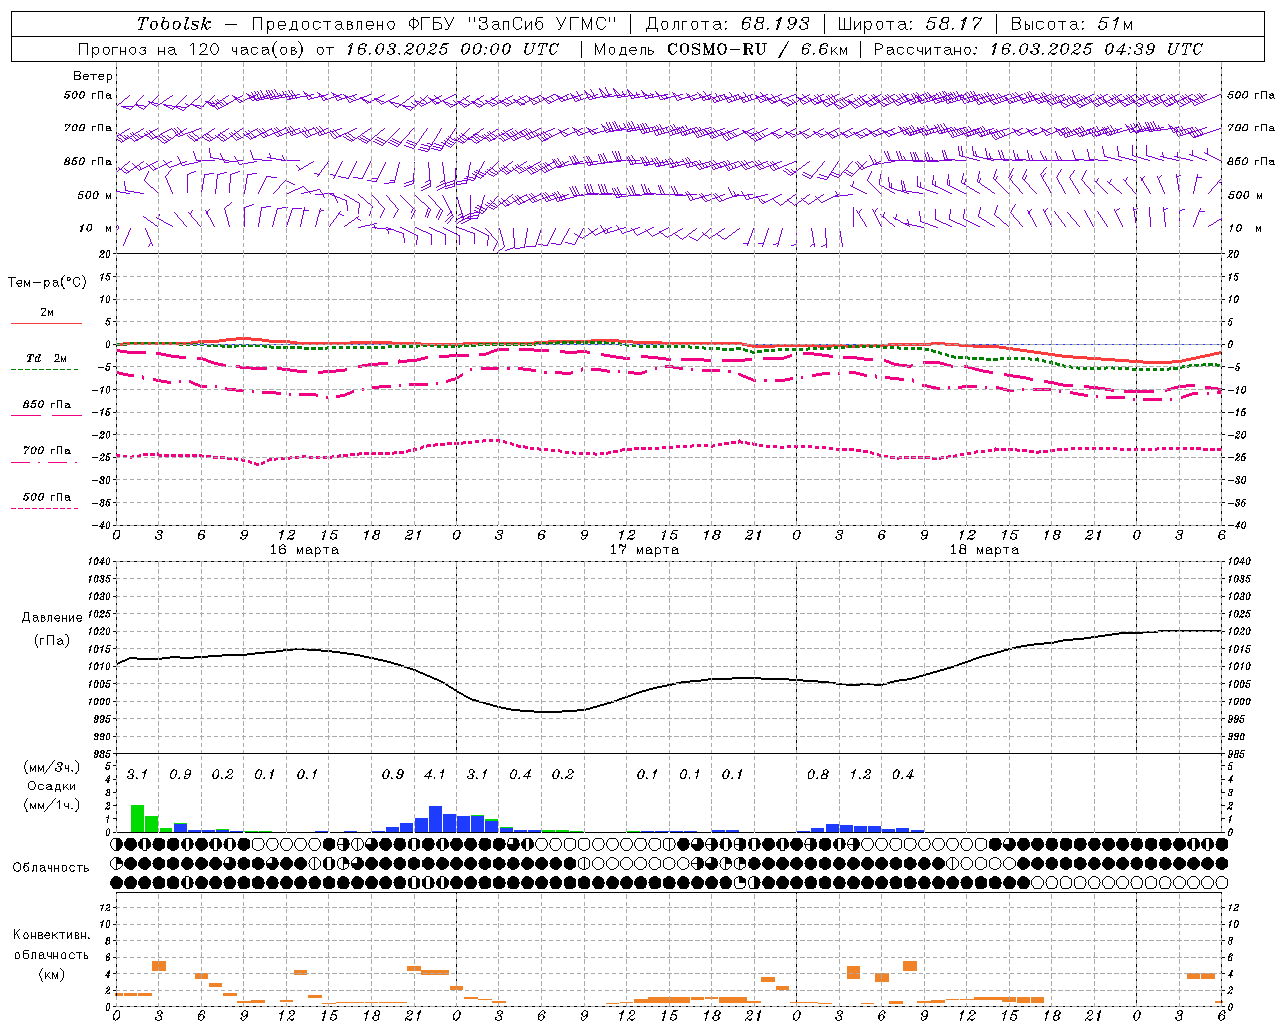Click the 3-hour precipitation value "1.2"
Image resolution: width=1280 pixels, height=1024 pixels.
click(x=860, y=775)
